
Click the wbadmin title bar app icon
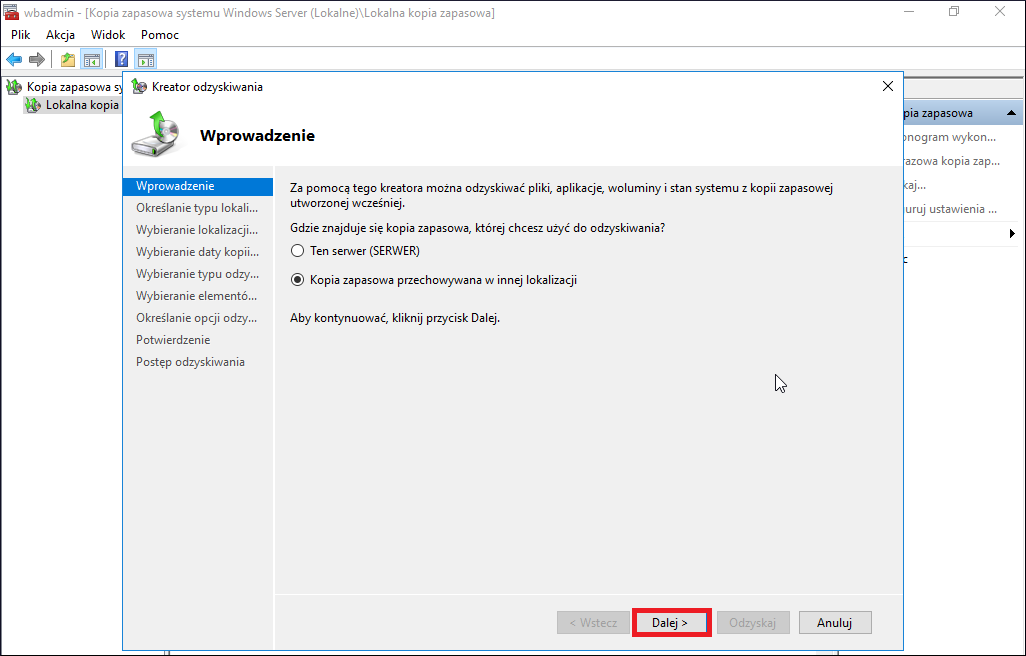point(10,12)
